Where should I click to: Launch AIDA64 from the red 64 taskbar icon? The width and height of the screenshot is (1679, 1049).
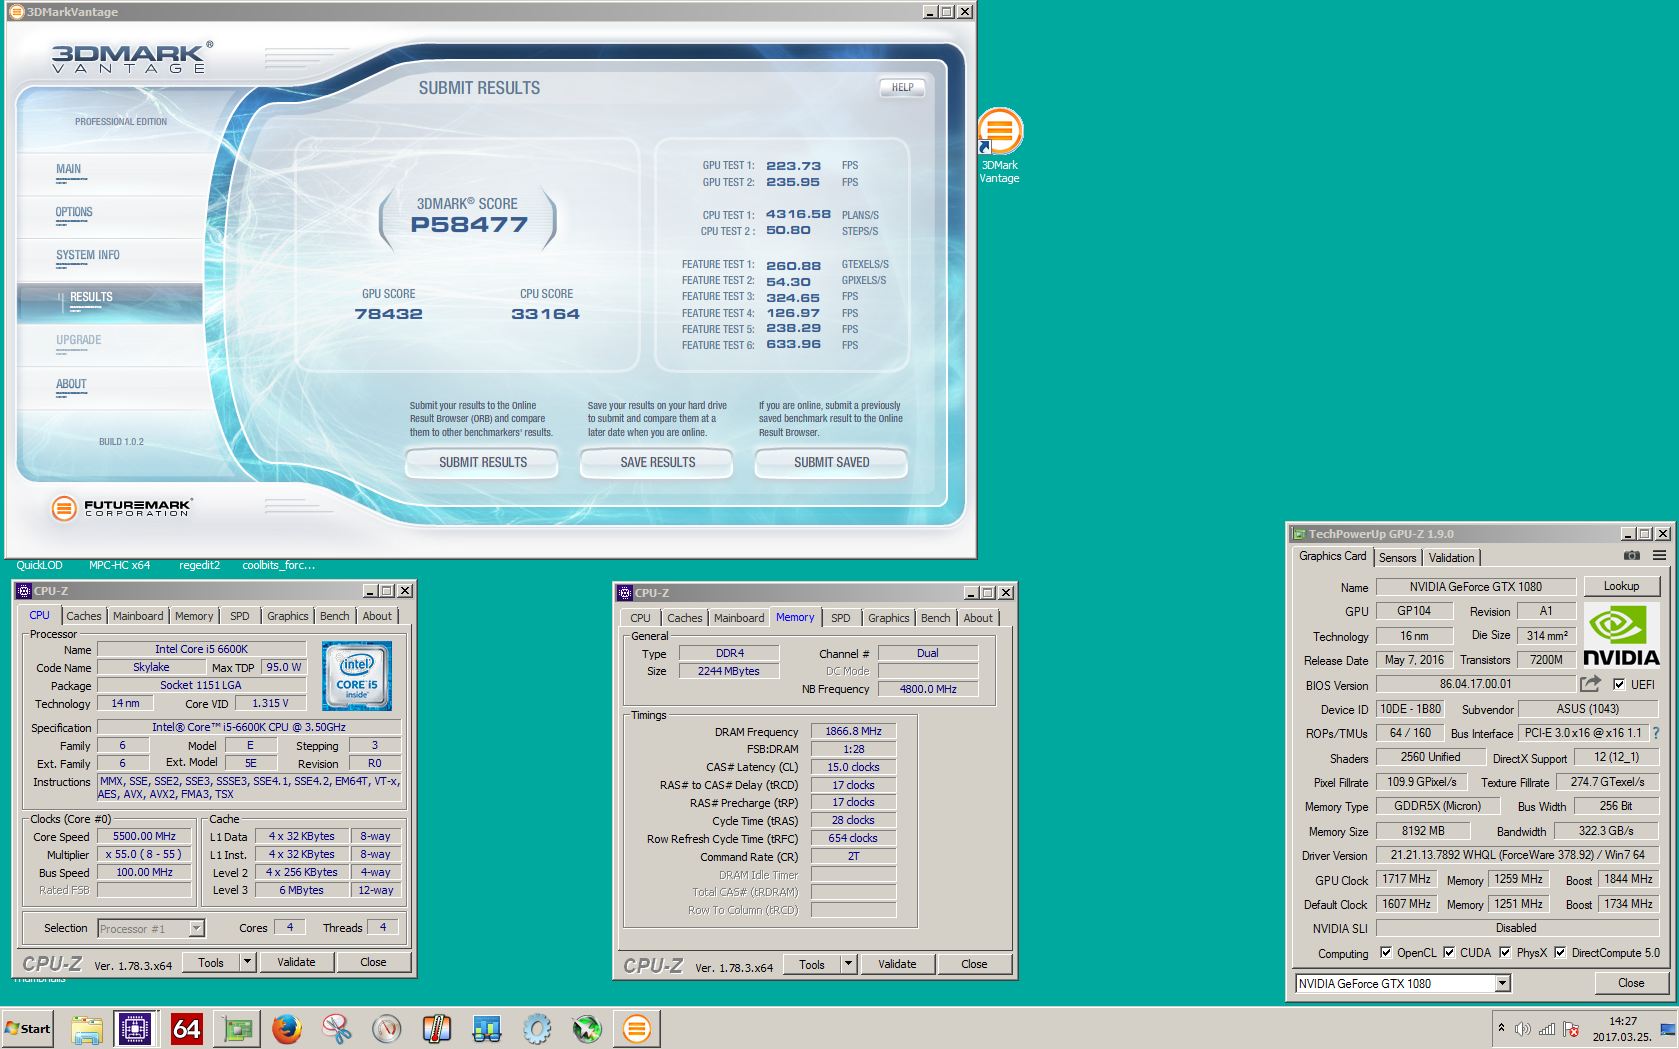187,1028
